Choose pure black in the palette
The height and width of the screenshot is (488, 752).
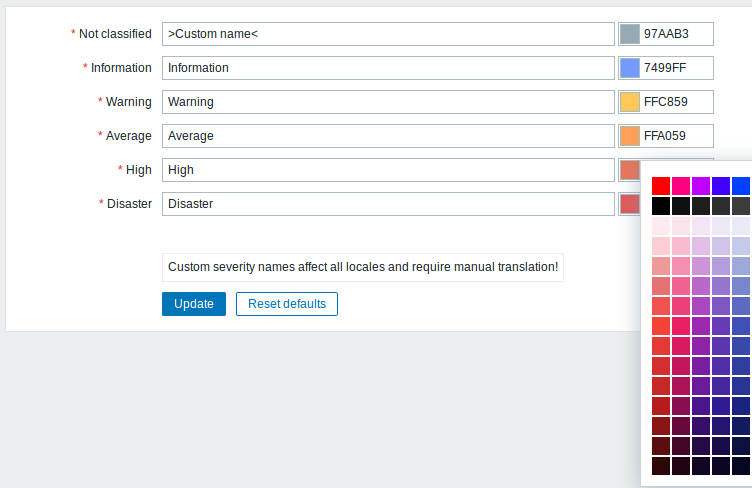661,206
